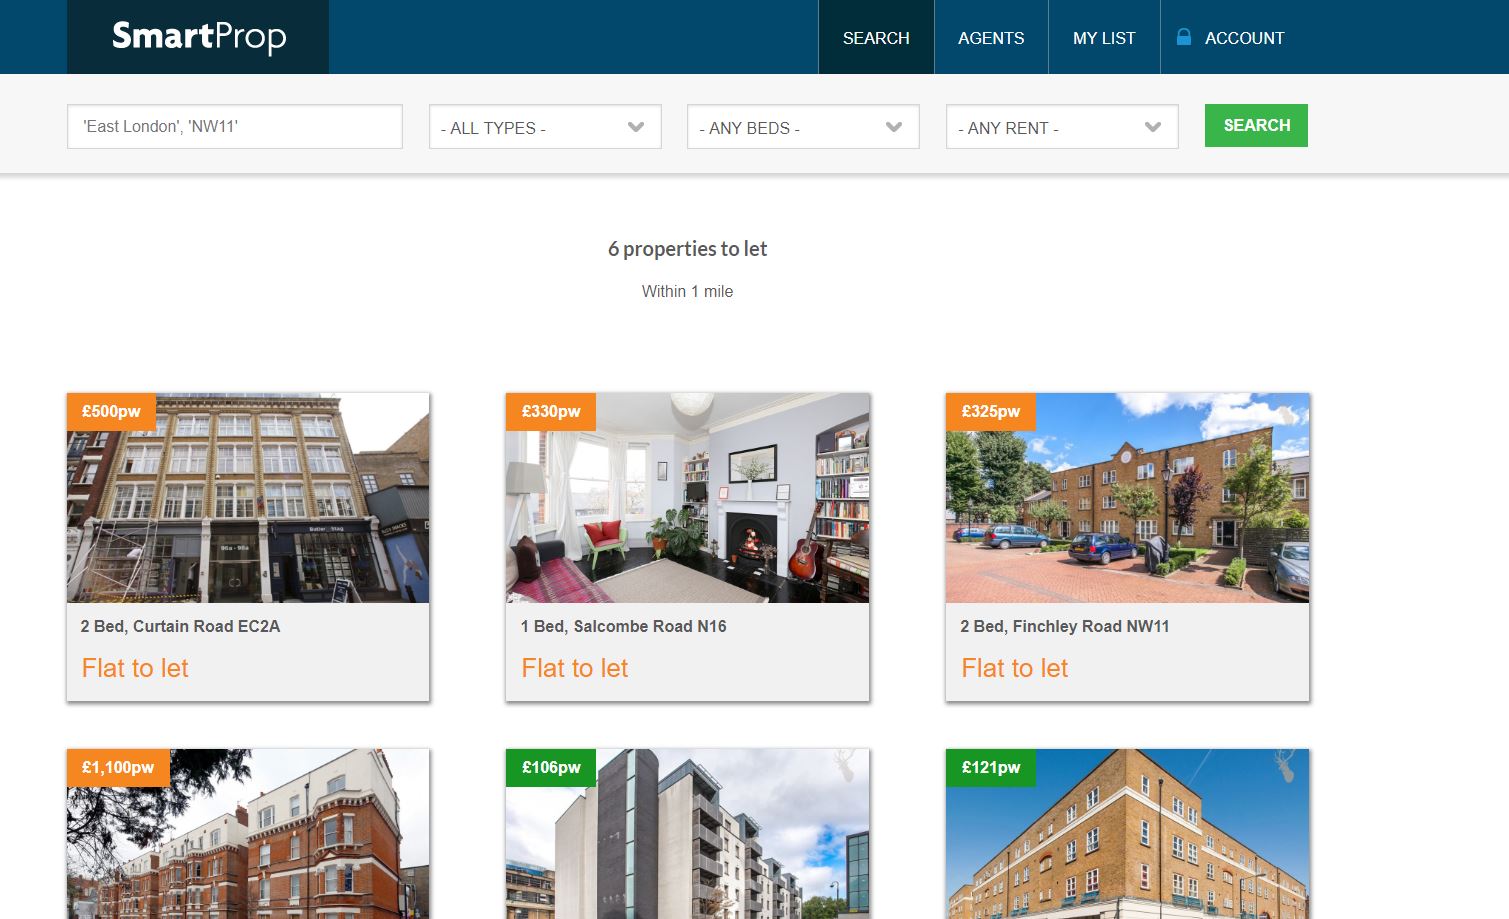The width and height of the screenshot is (1509, 919).
Task: Select the Search navigation tab
Action: [876, 38]
